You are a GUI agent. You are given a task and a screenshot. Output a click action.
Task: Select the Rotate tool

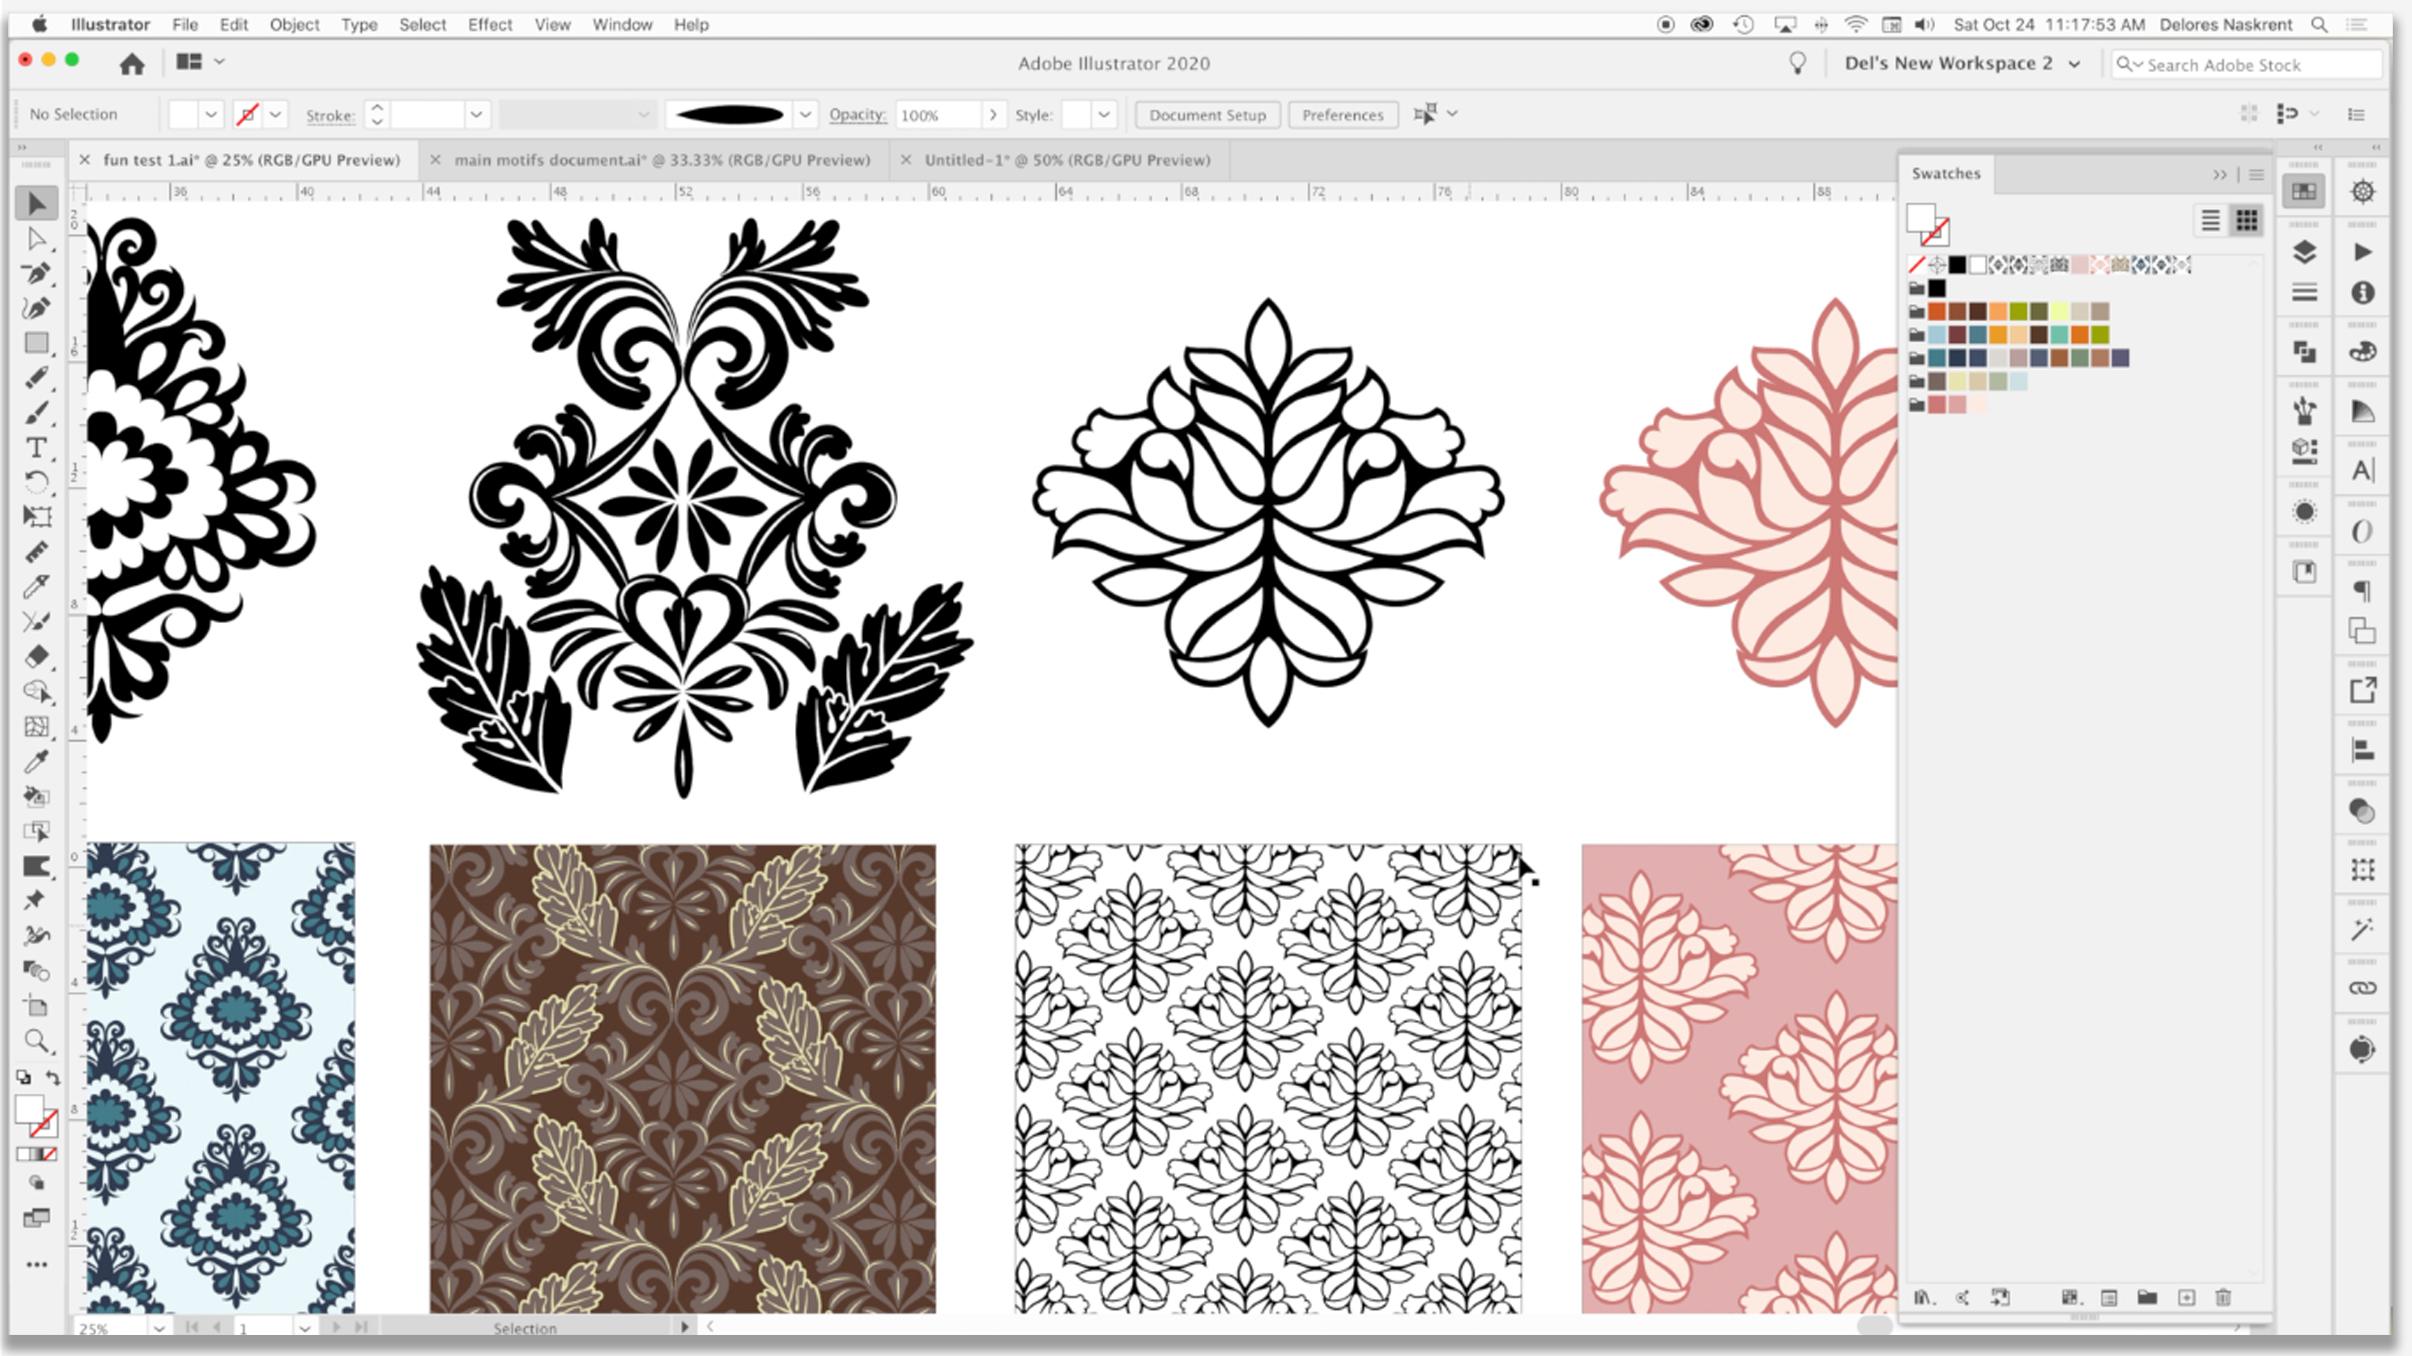36,482
